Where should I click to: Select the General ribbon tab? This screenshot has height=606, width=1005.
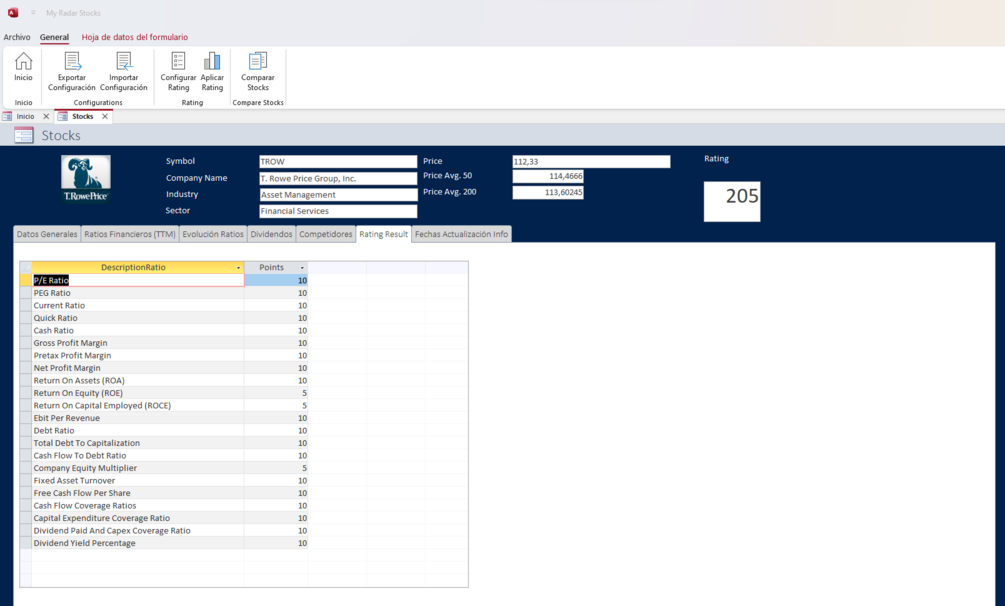pos(54,37)
